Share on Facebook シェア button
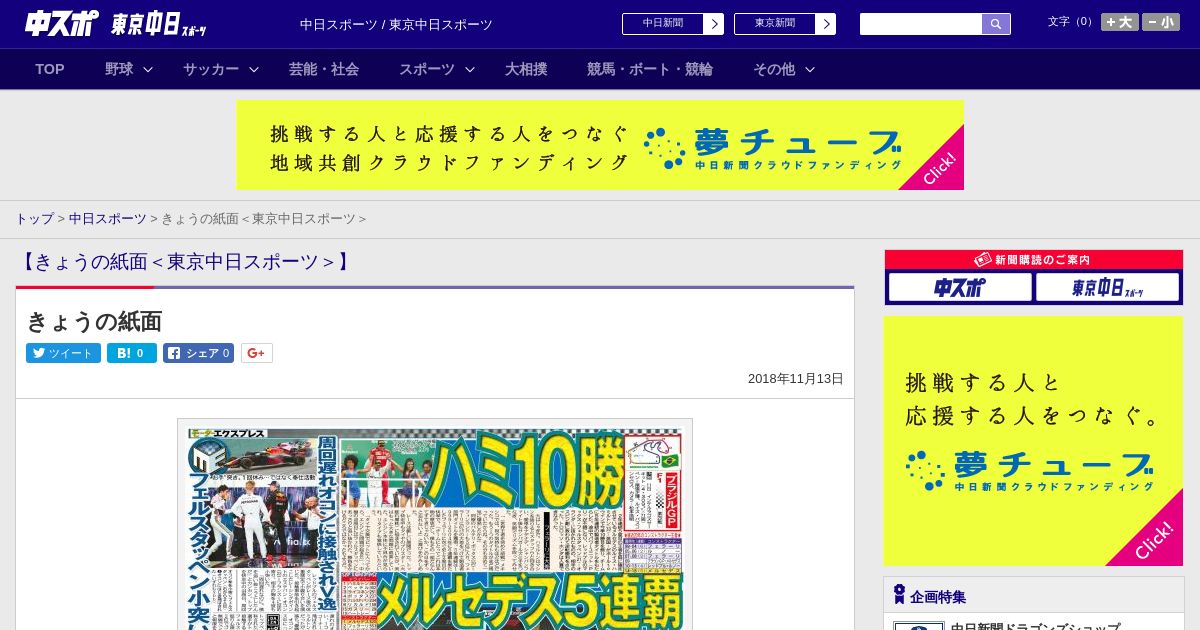Screen dimensions: 1200x630 click(198, 353)
